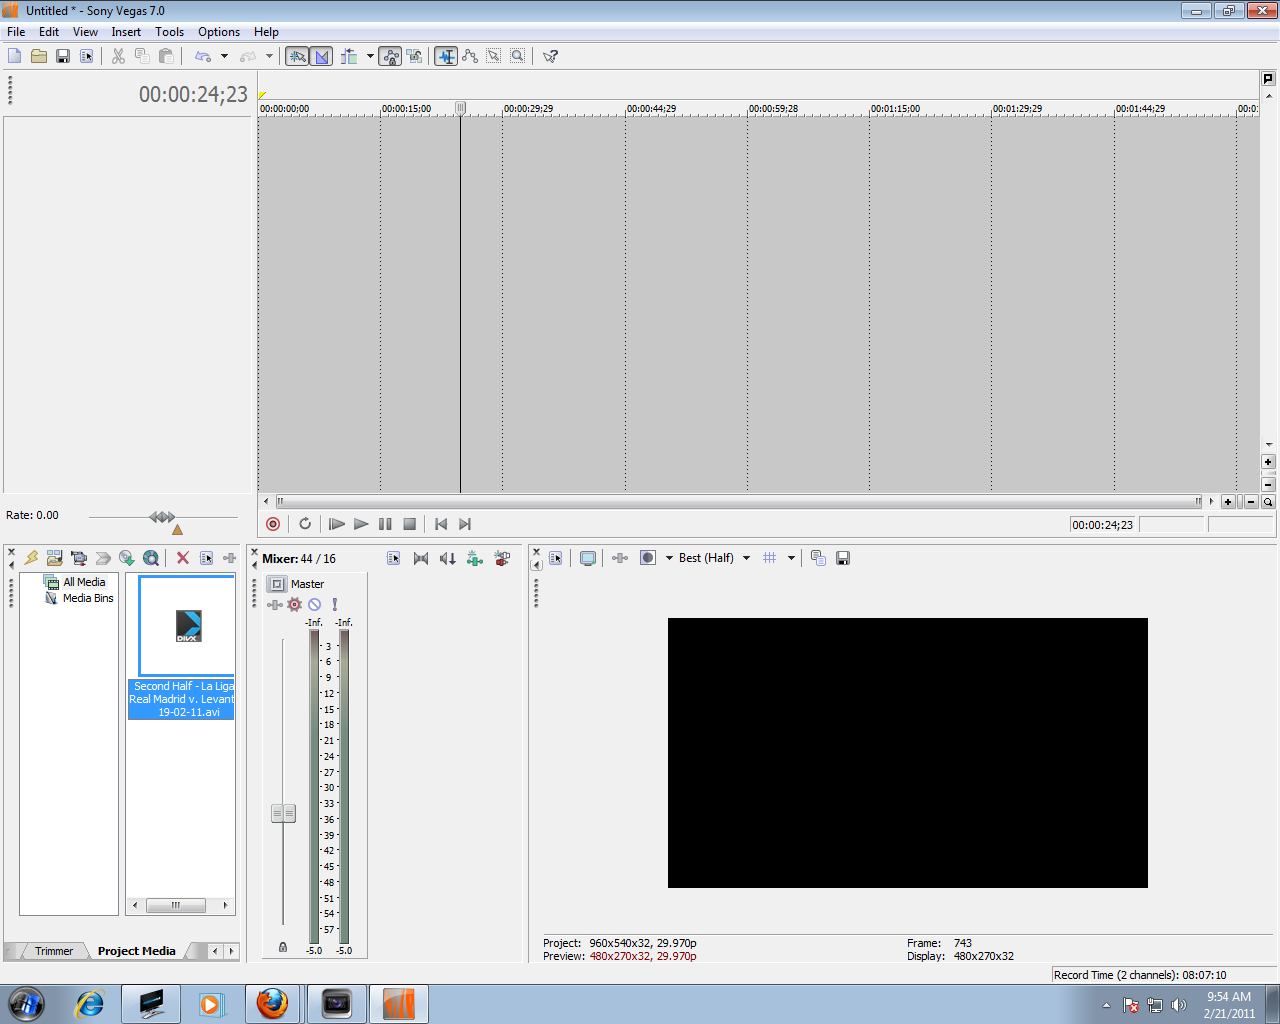The height and width of the screenshot is (1024, 1280).
Task: Switch to the Trimmer tab
Action: pyautogui.click(x=54, y=951)
